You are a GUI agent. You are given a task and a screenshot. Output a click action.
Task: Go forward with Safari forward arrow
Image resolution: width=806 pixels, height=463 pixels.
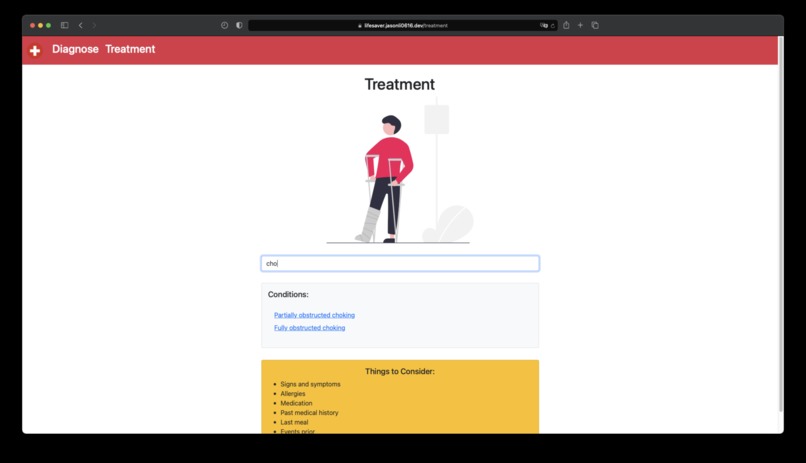[x=94, y=25]
